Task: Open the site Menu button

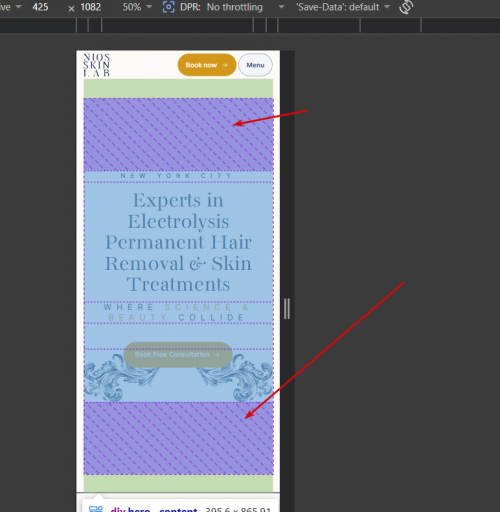Action: [255, 65]
